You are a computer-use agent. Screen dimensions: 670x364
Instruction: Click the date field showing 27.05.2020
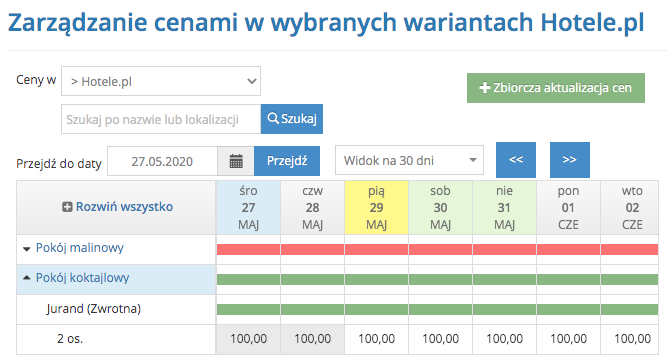162,161
